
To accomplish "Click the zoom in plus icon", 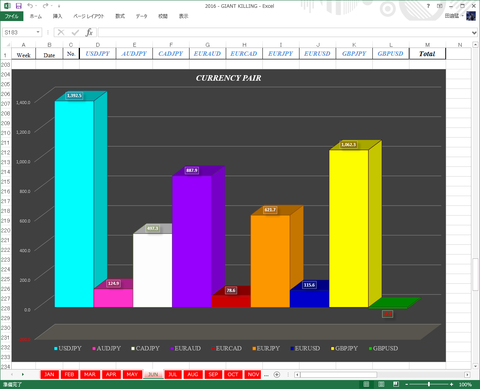I will pyautogui.click(x=451, y=384).
